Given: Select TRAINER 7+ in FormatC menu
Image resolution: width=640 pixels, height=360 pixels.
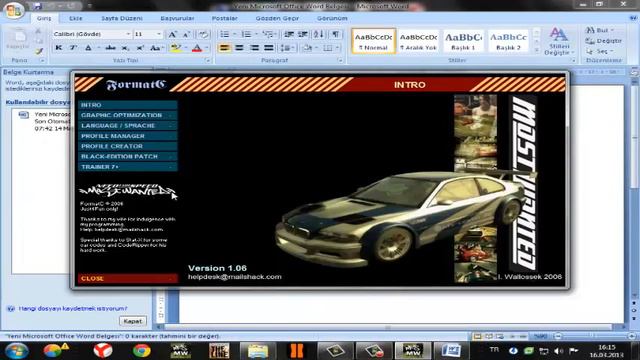Looking at the screenshot, I should [127, 167].
